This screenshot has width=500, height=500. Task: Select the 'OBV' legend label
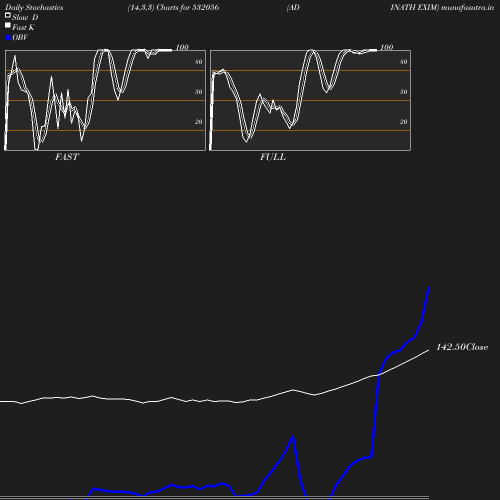pyautogui.click(x=20, y=37)
